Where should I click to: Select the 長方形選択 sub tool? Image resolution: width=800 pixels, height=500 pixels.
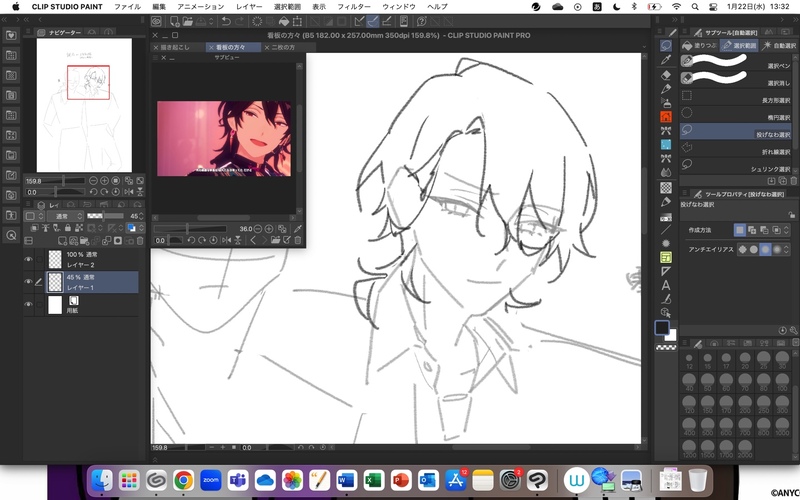pos(737,96)
